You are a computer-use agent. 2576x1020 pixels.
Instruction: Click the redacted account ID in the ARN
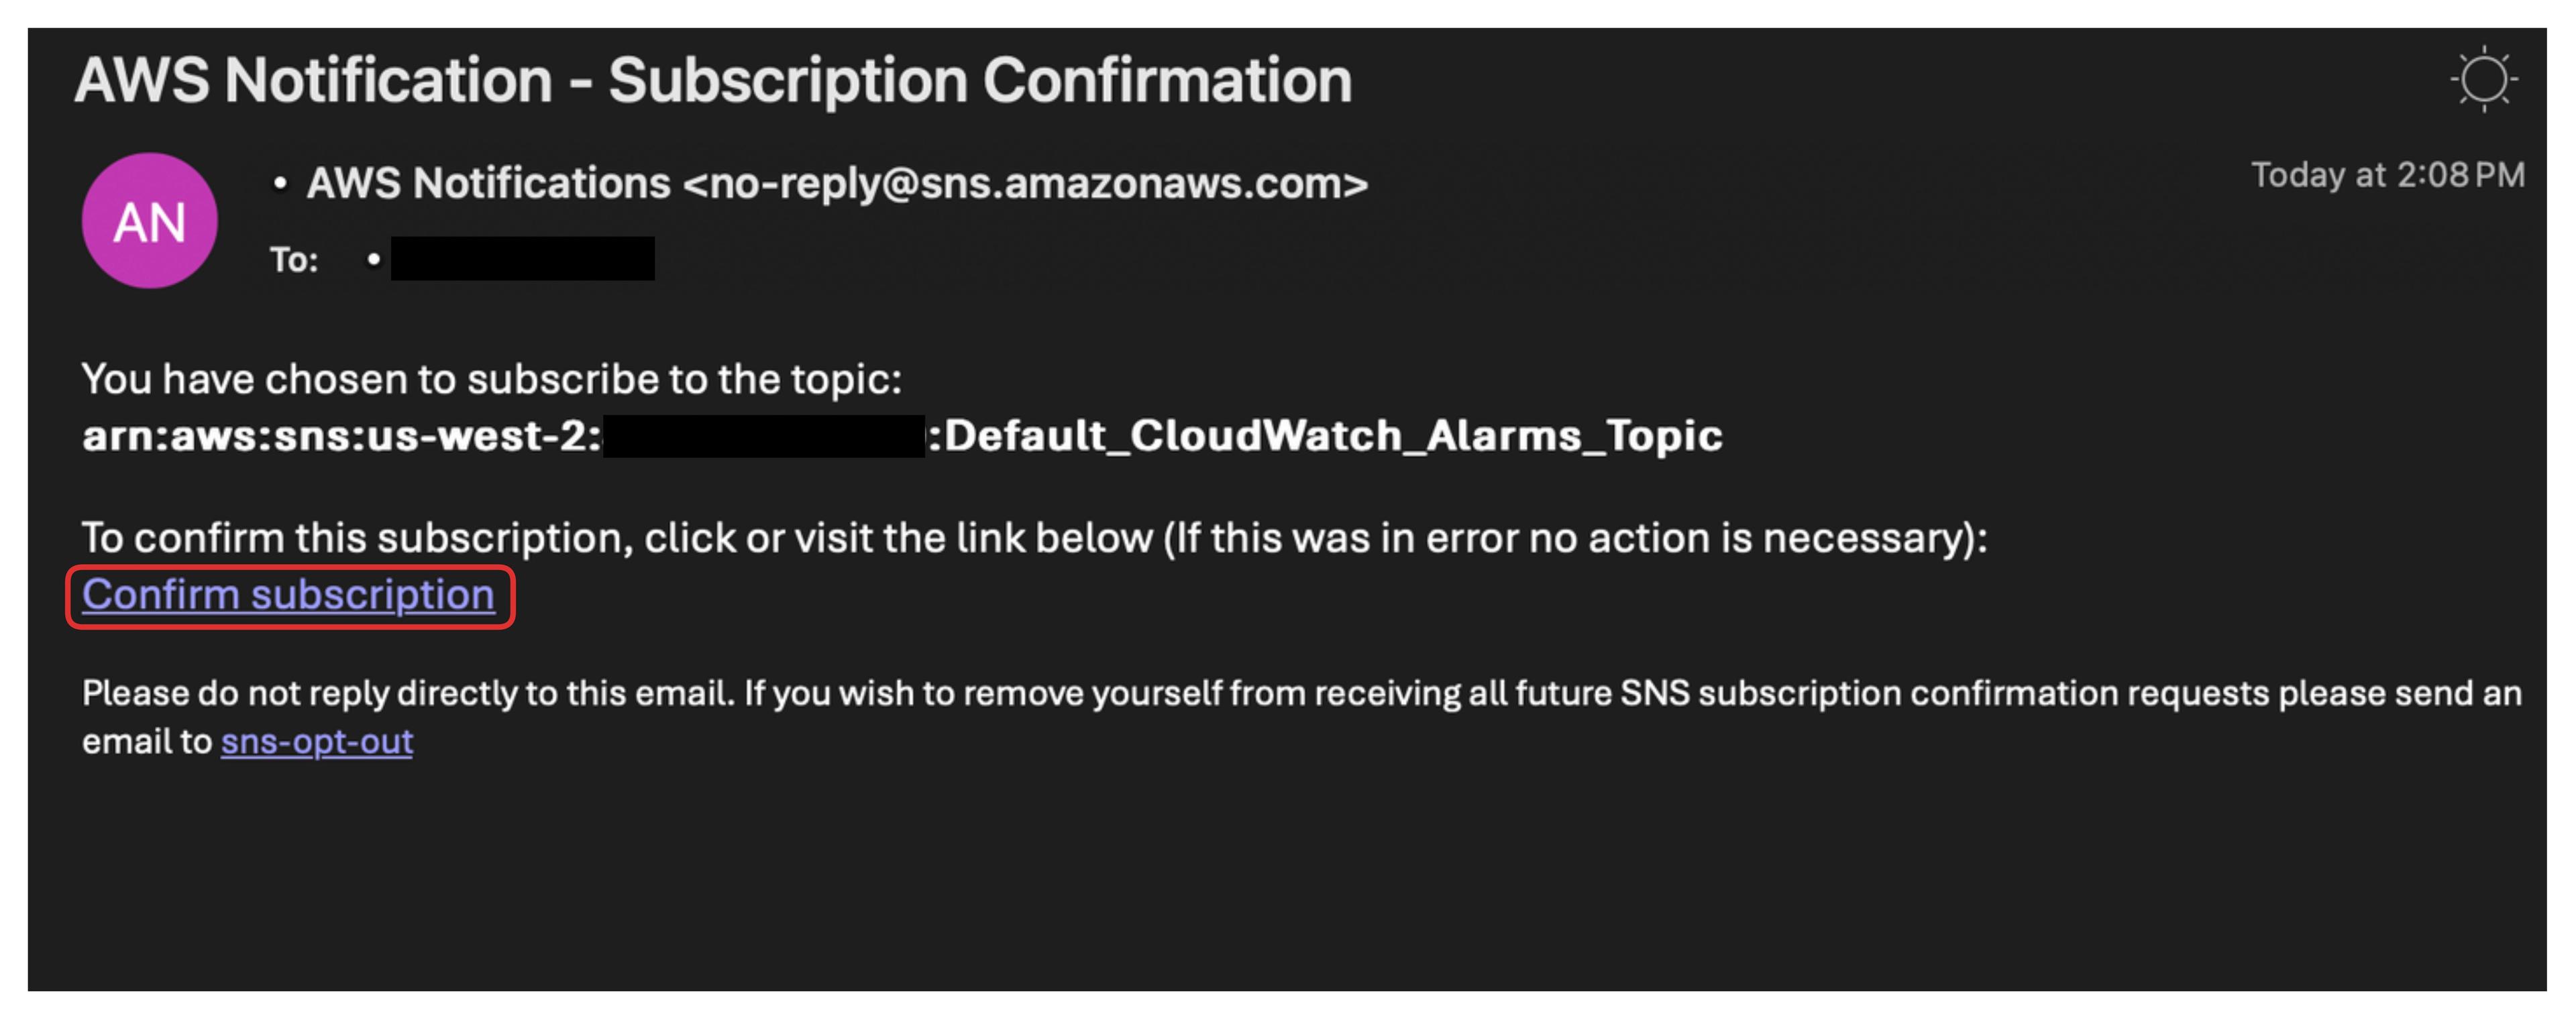click(x=764, y=437)
